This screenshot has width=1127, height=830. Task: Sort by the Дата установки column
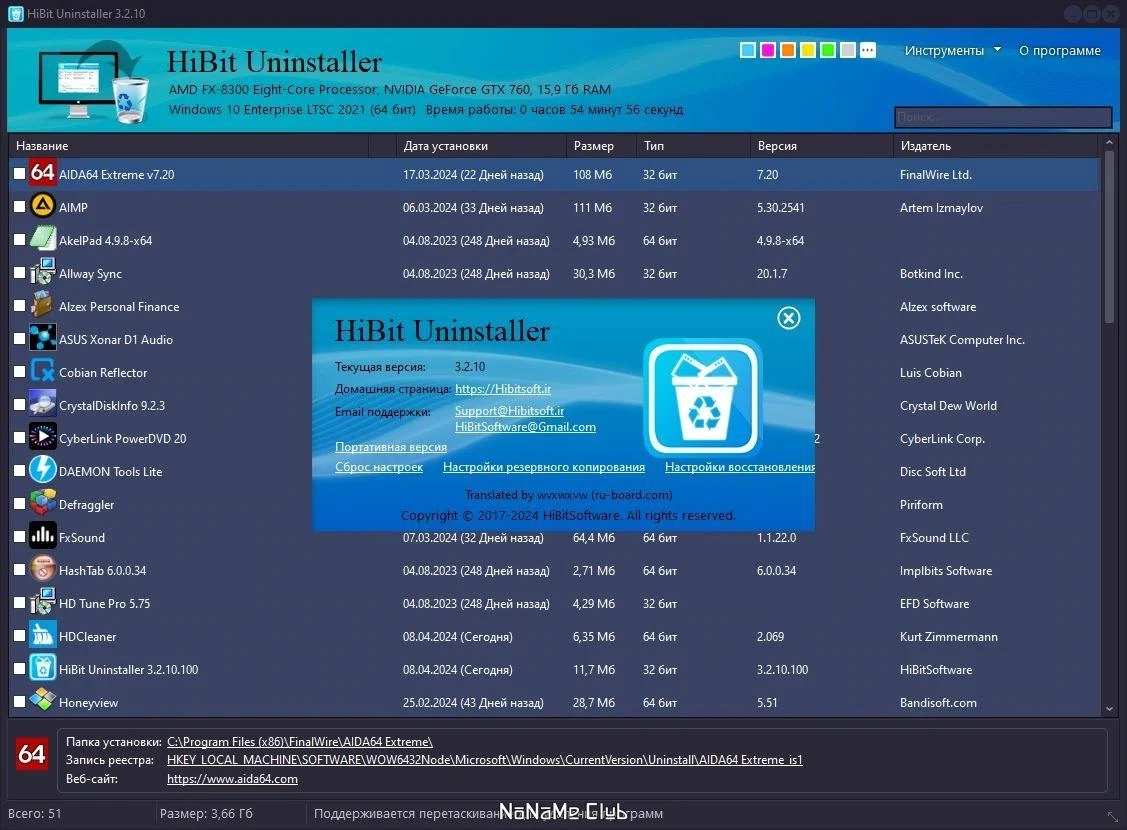click(480, 146)
